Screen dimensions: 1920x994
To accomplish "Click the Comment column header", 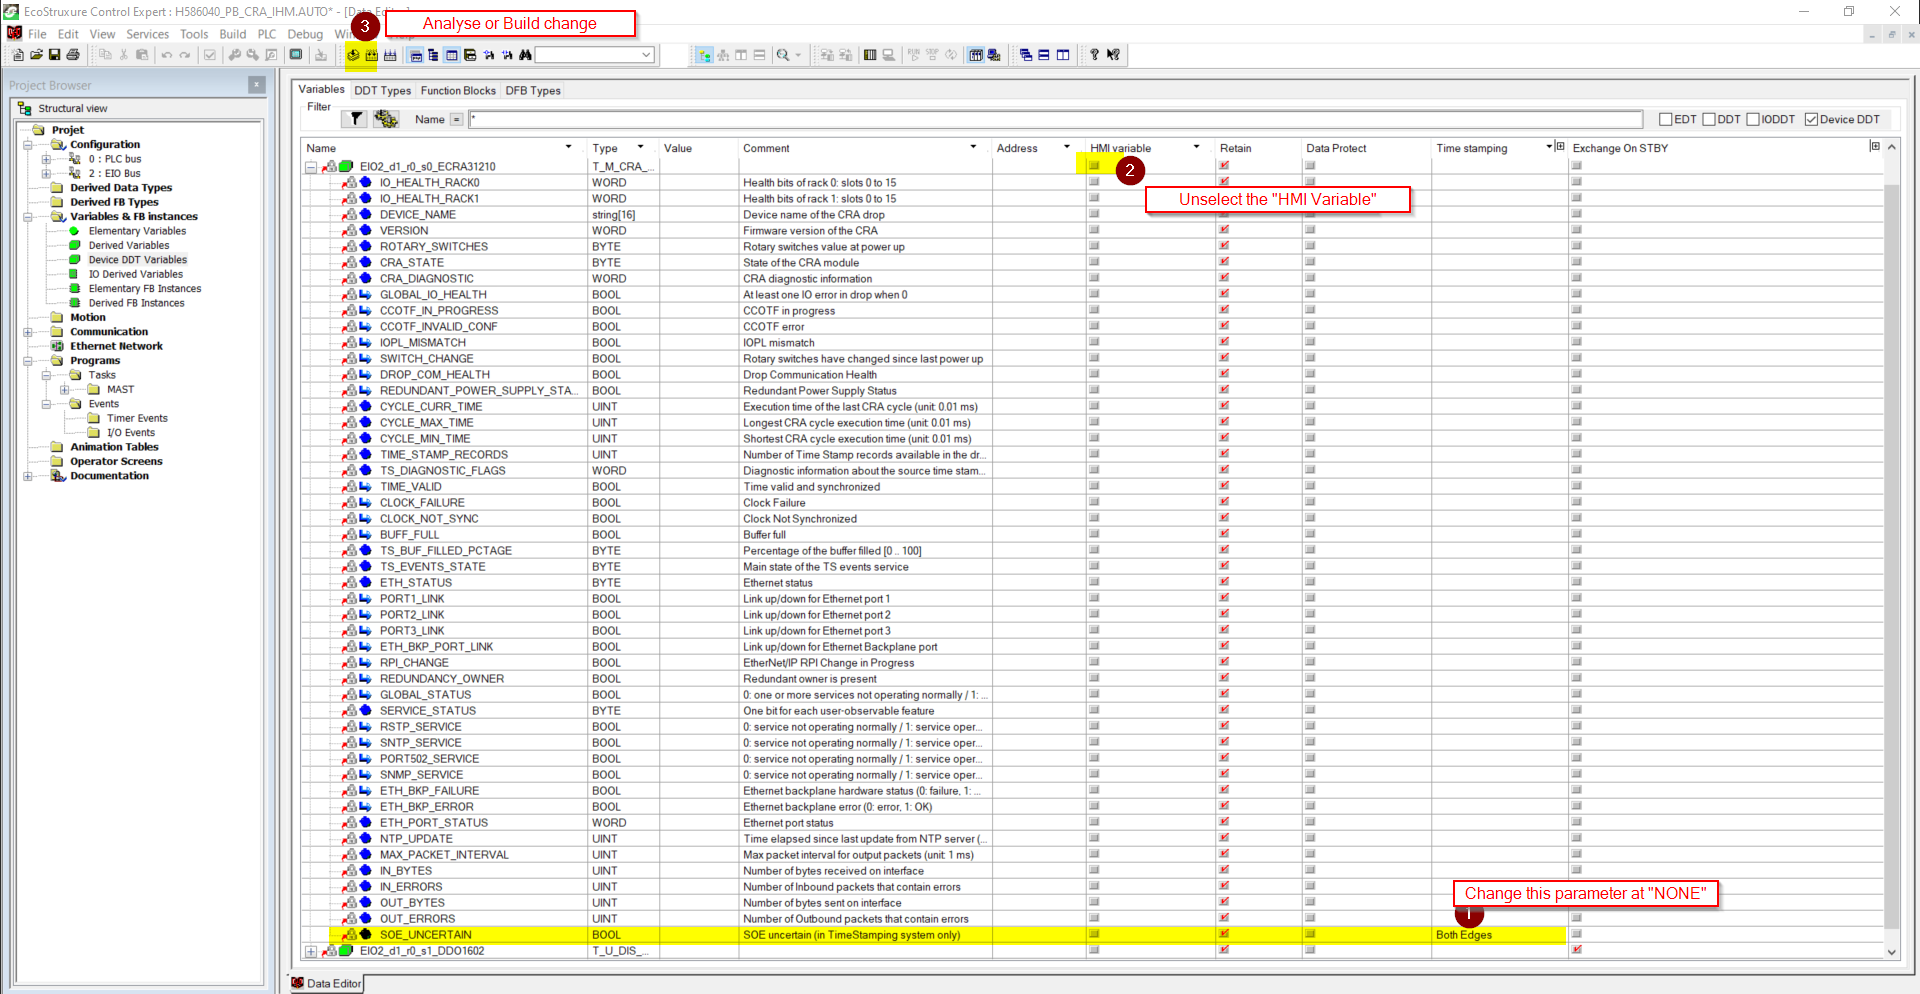I will tap(766, 148).
